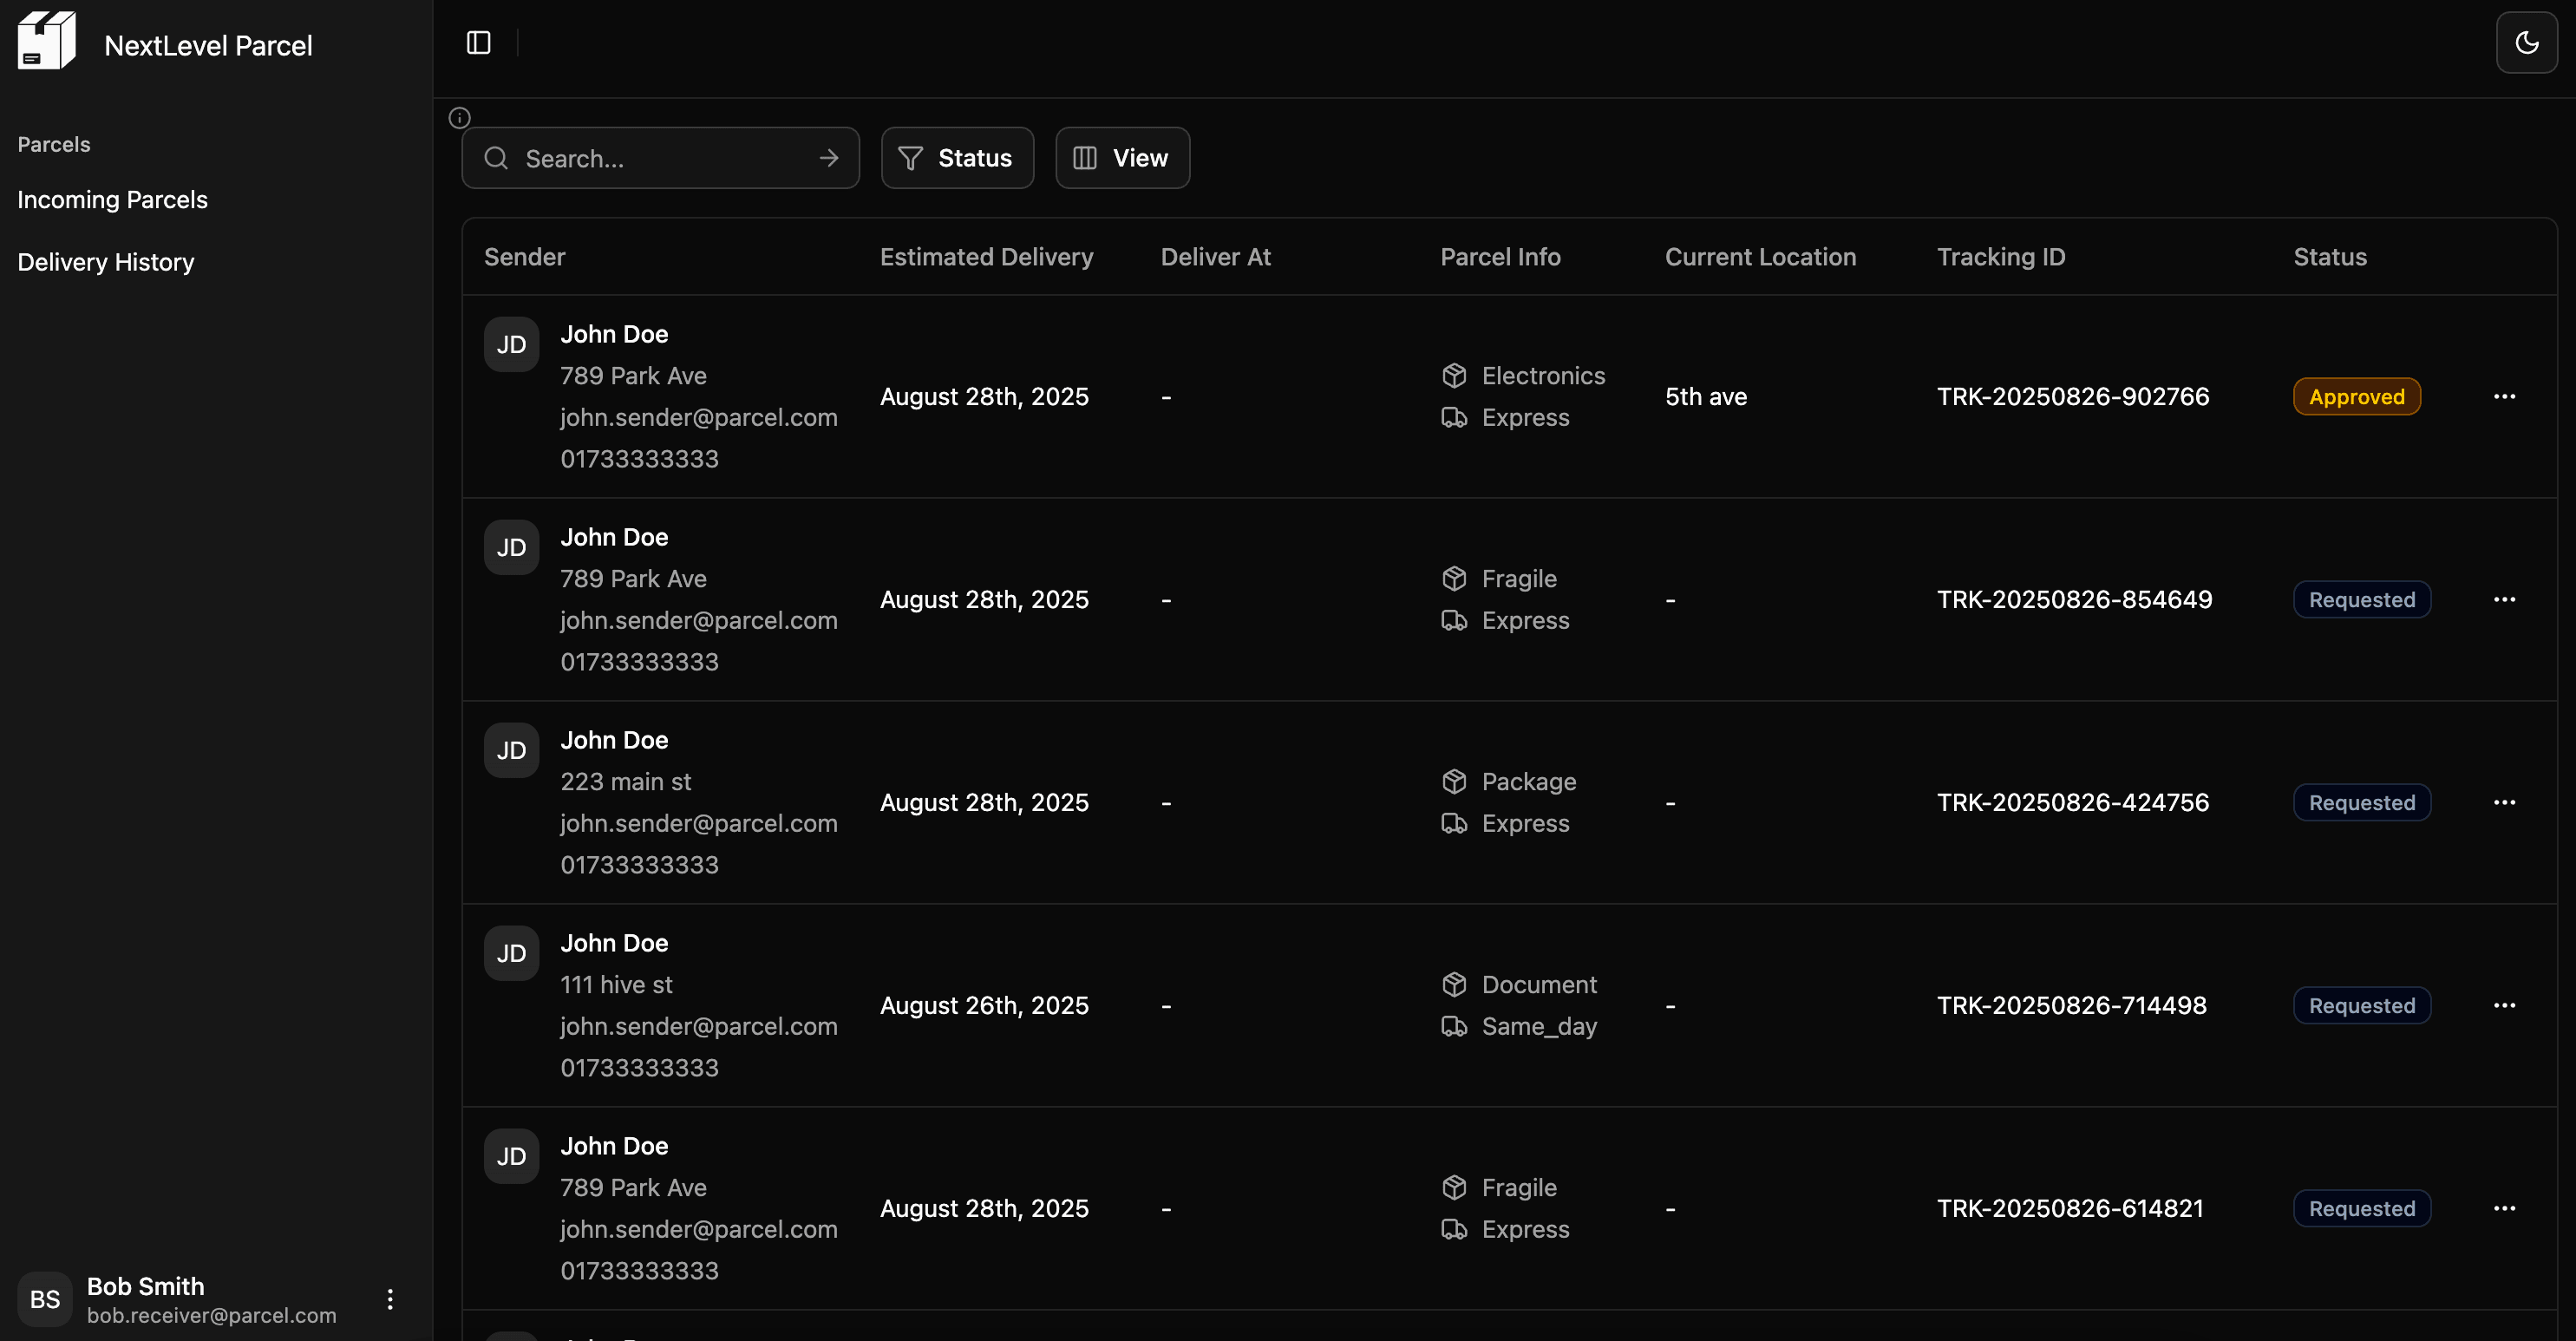This screenshot has width=2576, height=1341.
Task: Click the search arrow submit icon
Action: pos(828,158)
